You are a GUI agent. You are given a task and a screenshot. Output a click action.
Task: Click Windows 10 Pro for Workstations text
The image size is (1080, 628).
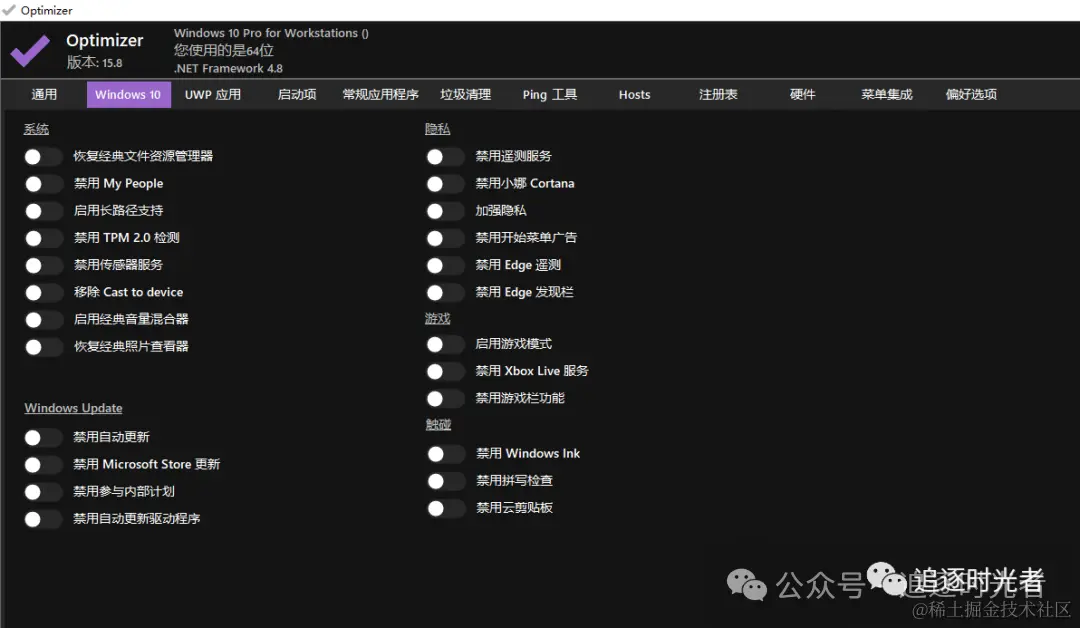(x=271, y=33)
